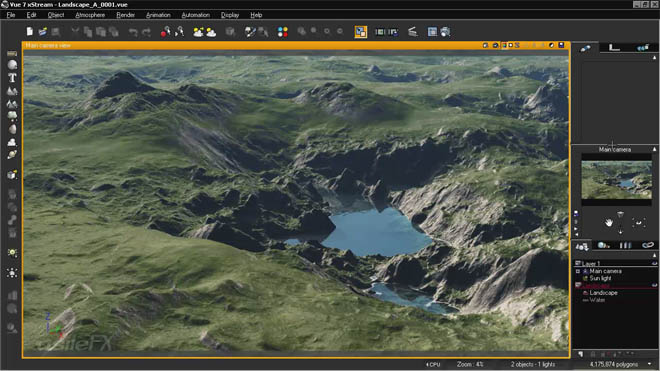The width and height of the screenshot is (660, 371).
Task: Select the Sun light item
Action: coord(600,278)
